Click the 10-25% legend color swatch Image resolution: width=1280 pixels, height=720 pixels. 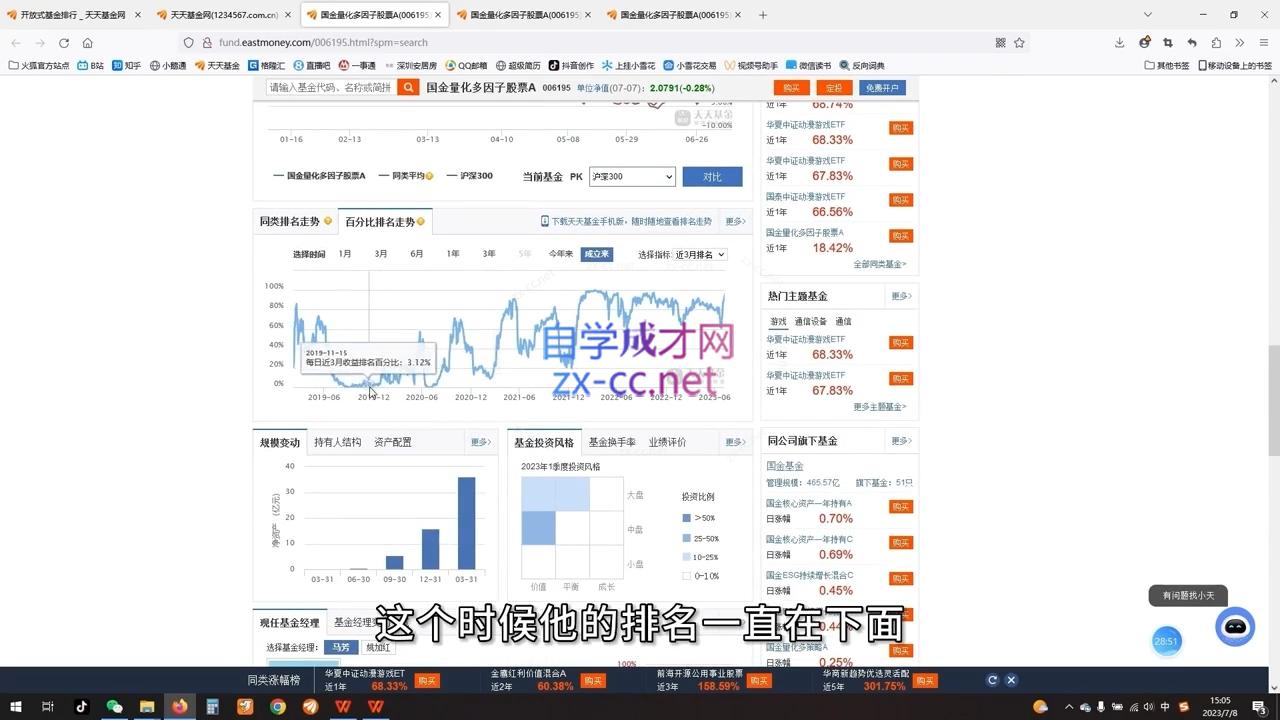point(686,557)
